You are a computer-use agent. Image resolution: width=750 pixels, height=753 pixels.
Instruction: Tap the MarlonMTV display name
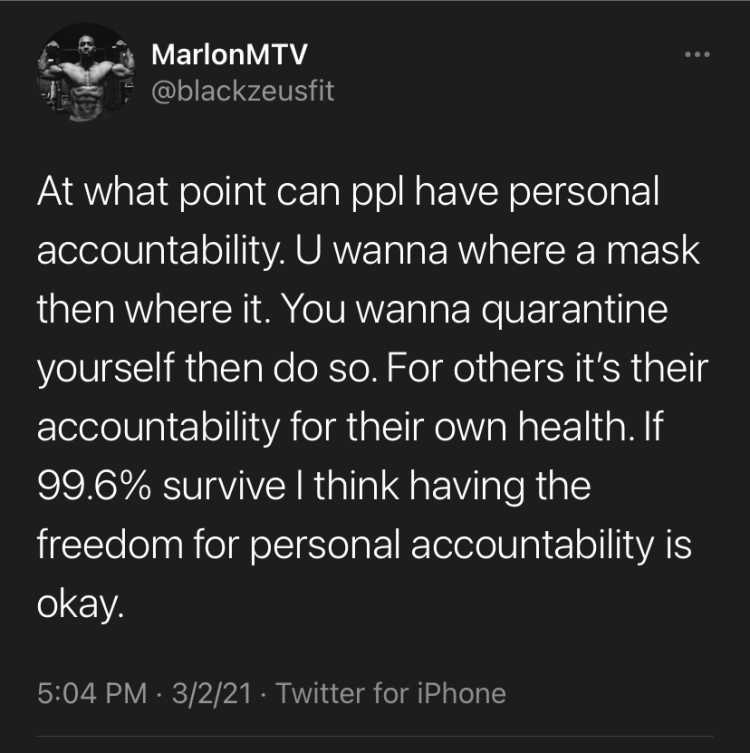(x=229, y=54)
